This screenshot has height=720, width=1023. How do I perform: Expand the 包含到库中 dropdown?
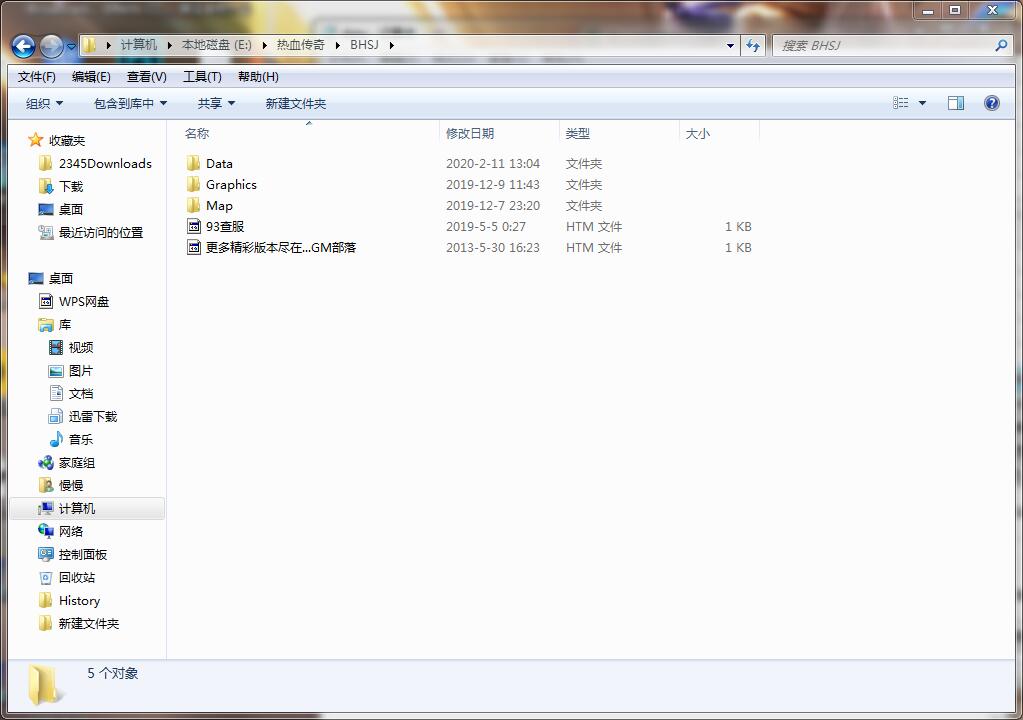coord(130,104)
